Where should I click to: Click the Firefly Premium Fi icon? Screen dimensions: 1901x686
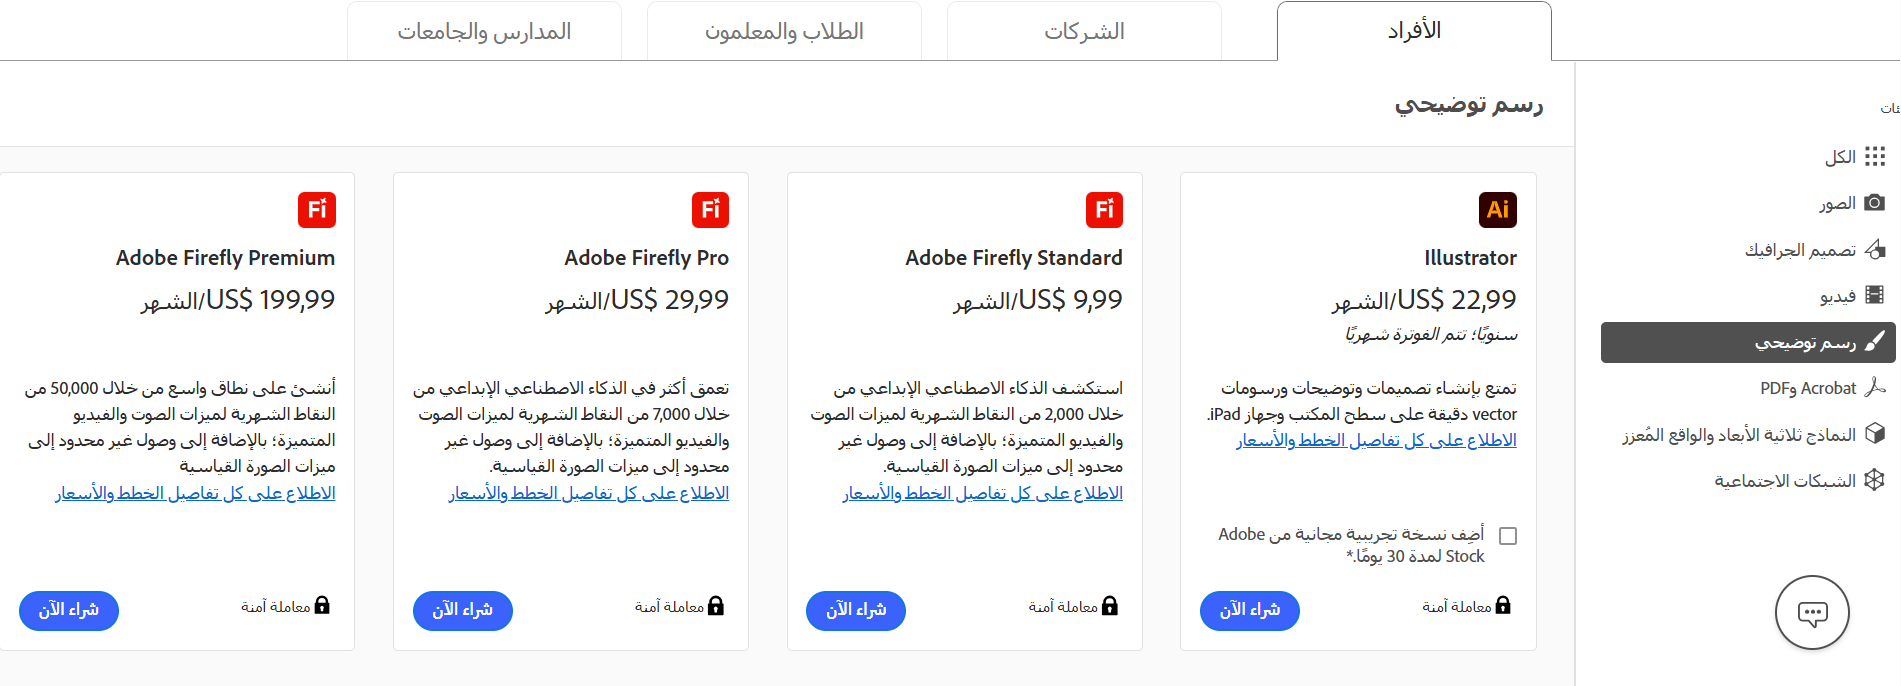tap(316, 210)
